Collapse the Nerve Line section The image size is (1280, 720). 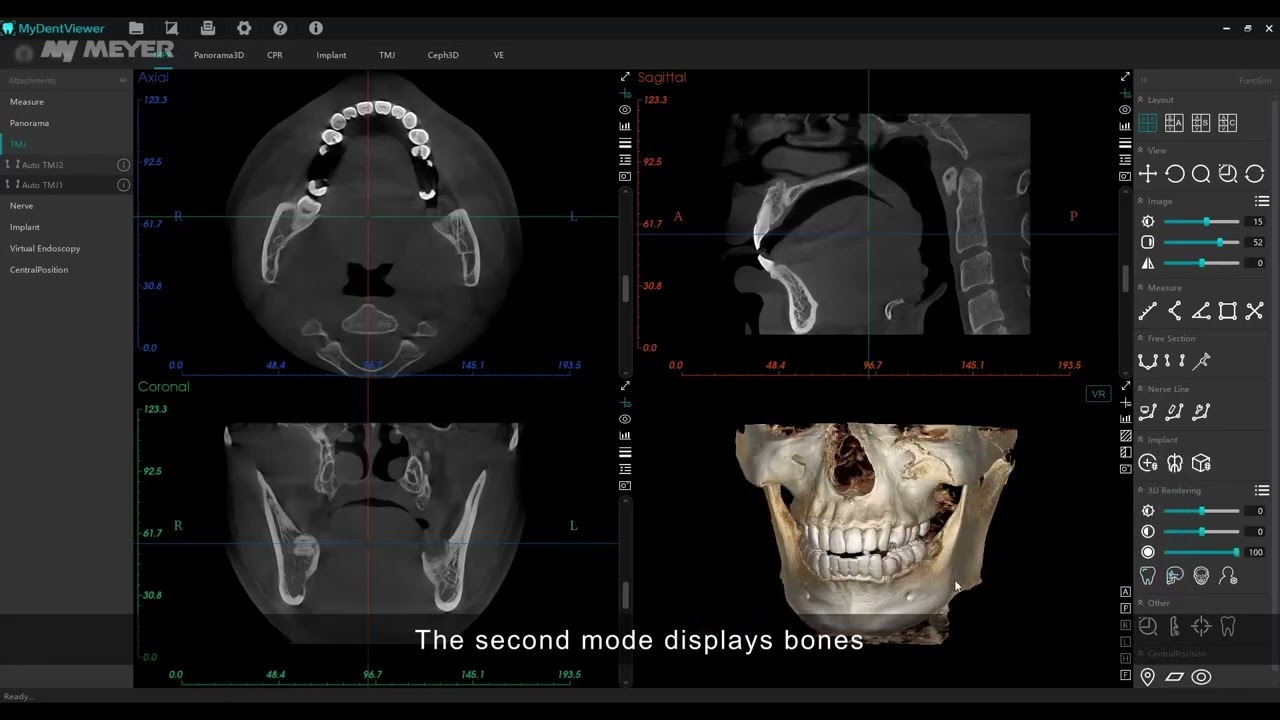[1141, 389]
